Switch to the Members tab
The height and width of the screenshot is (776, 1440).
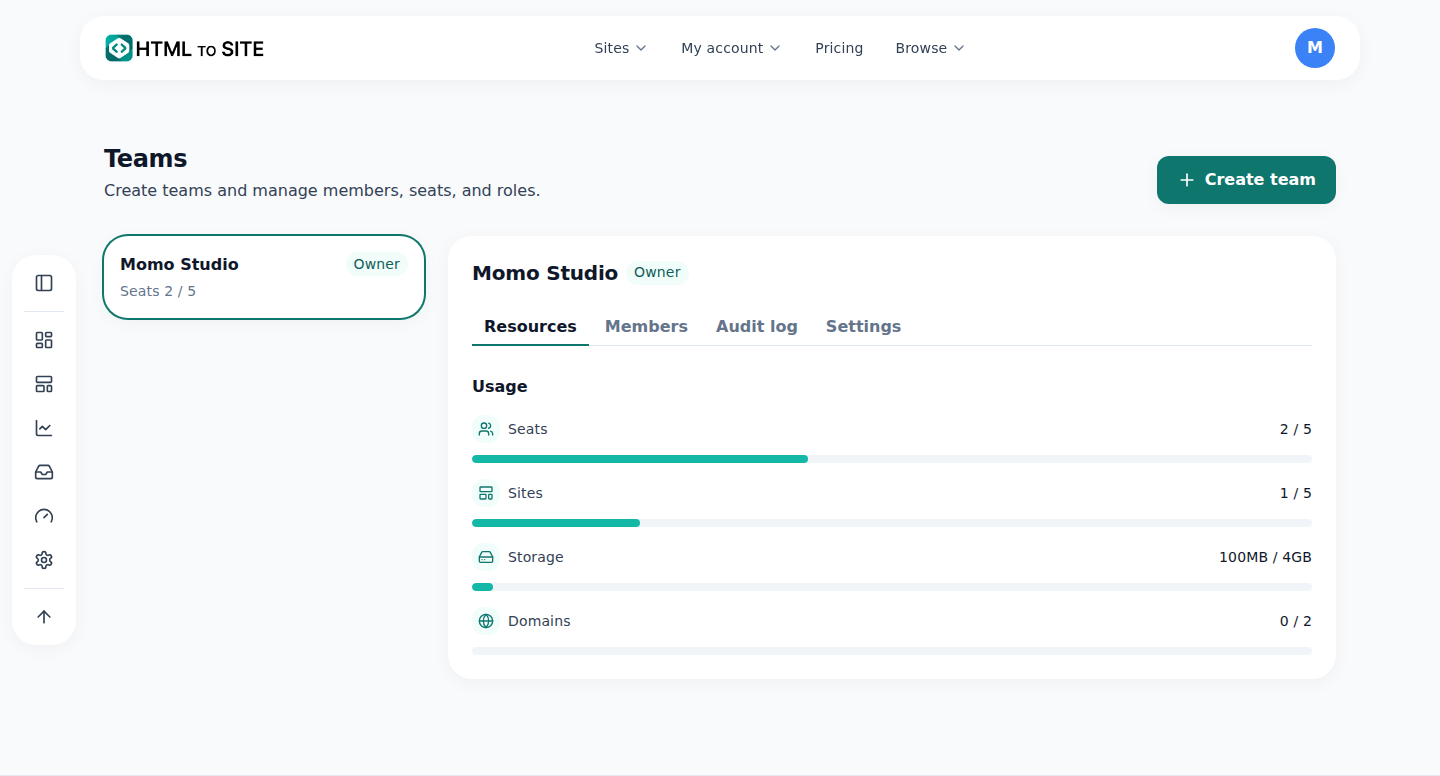tap(646, 326)
